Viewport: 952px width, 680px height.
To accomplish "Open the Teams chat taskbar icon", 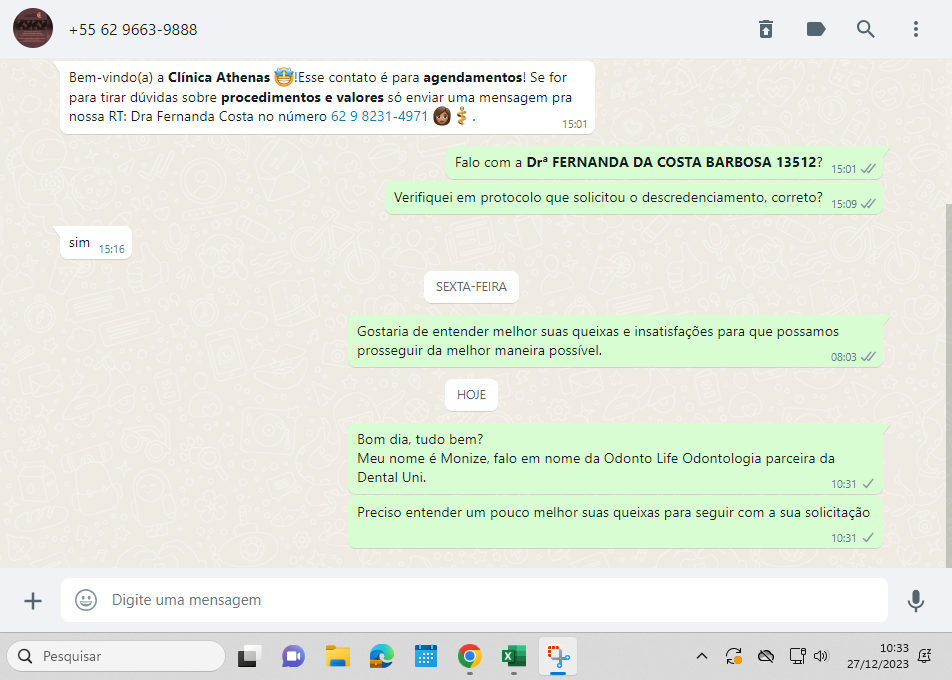I will coord(293,656).
